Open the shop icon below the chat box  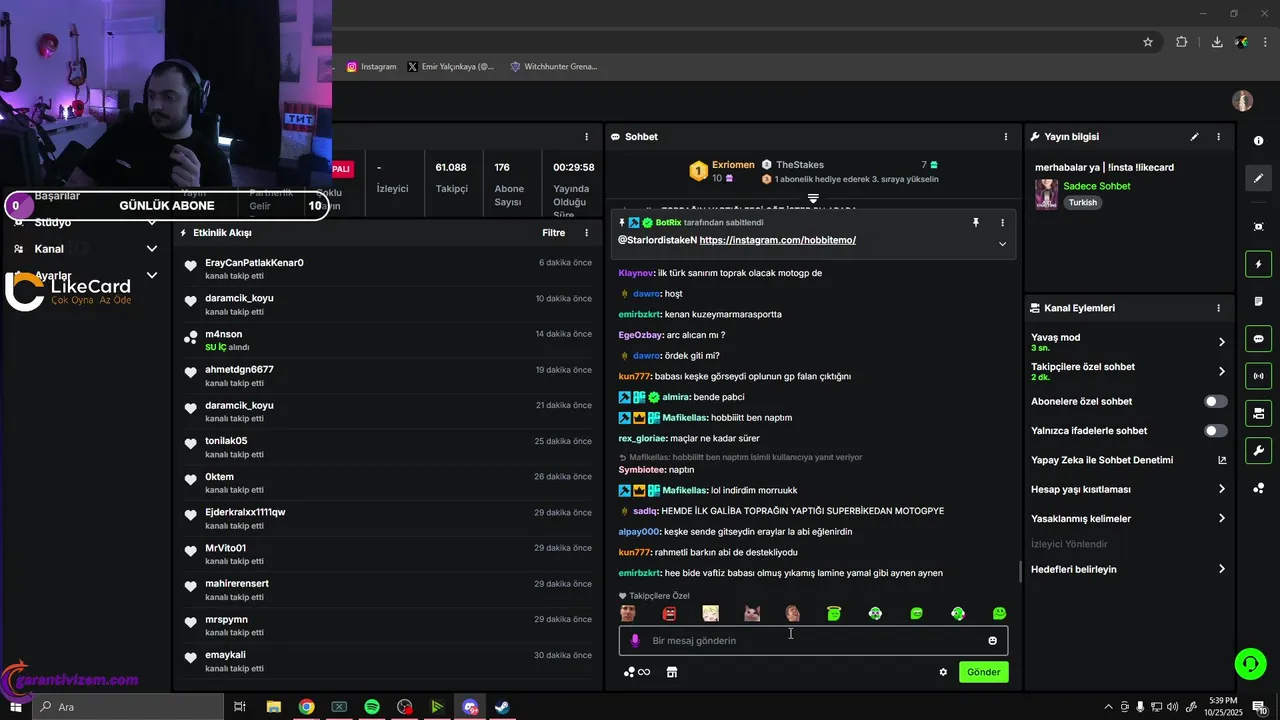(672, 672)
